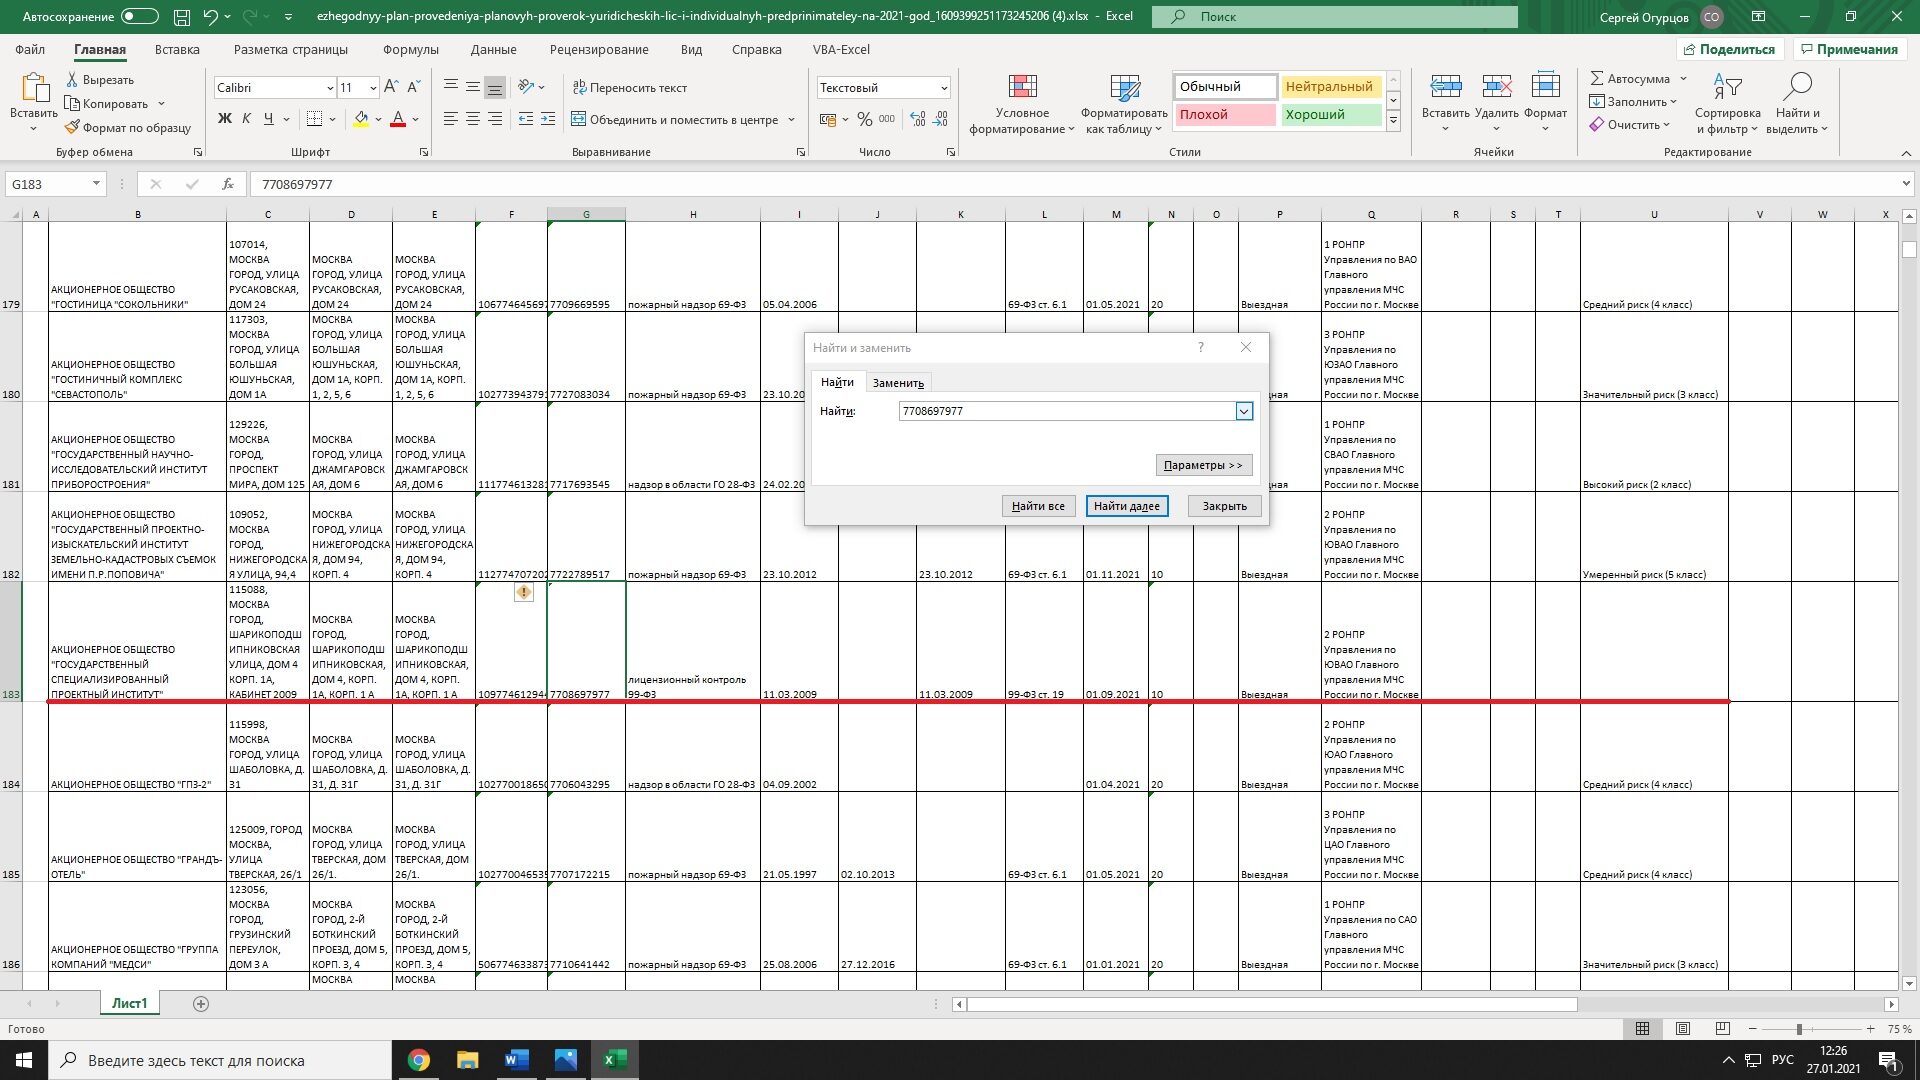This screenshot has height=1080, width=1920.
Task: Click the red font color icon
Action: tap(398, 119)
